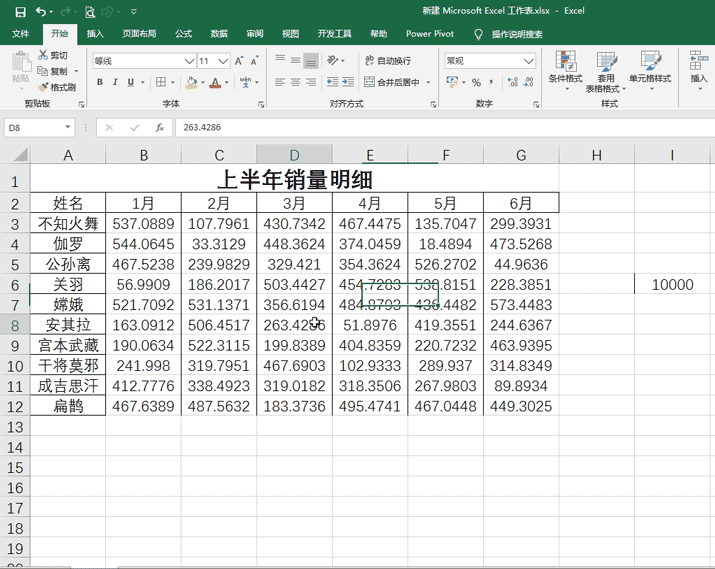Click the top align icon
715x569 pixels.
[x=280, y=60]
